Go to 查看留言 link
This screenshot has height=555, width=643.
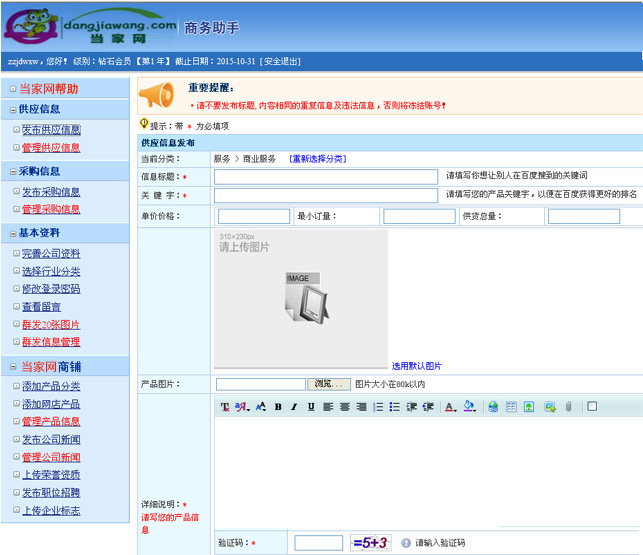click(41, 307)
